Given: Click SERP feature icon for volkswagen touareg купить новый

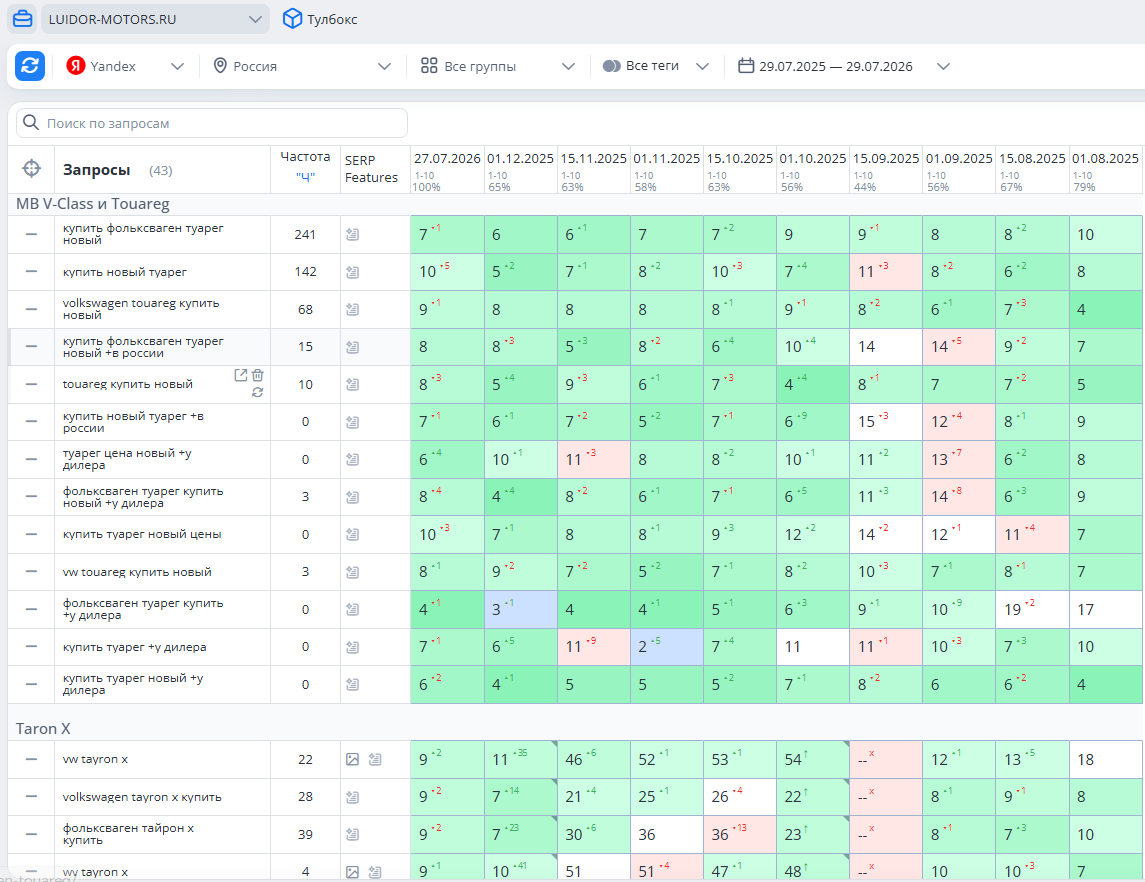Looking at the screenshot, I should (353, 310).
